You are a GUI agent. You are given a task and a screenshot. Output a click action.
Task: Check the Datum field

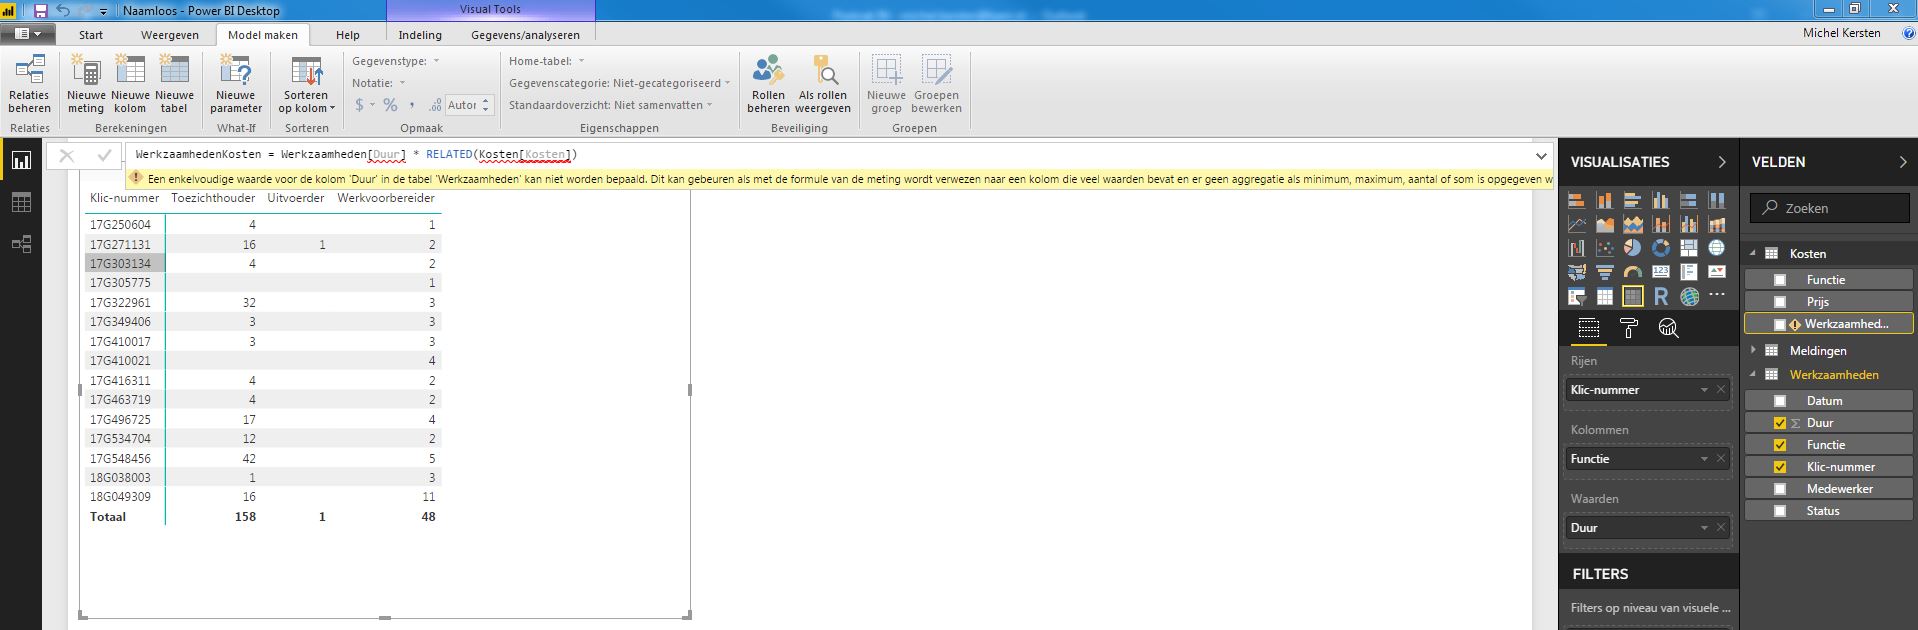[1779, 401]
